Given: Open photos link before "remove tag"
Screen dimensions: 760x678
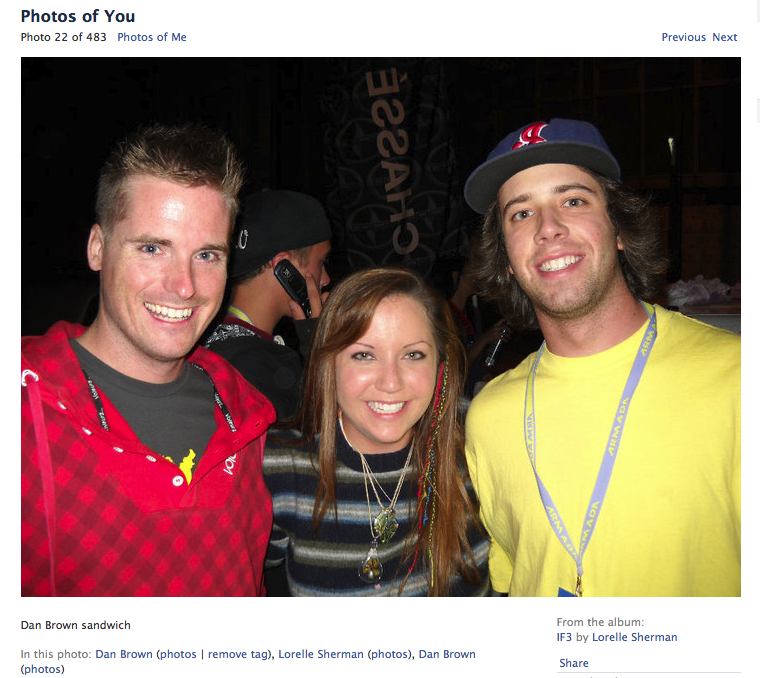Looking at the screenshot, I should coord(178,654).
